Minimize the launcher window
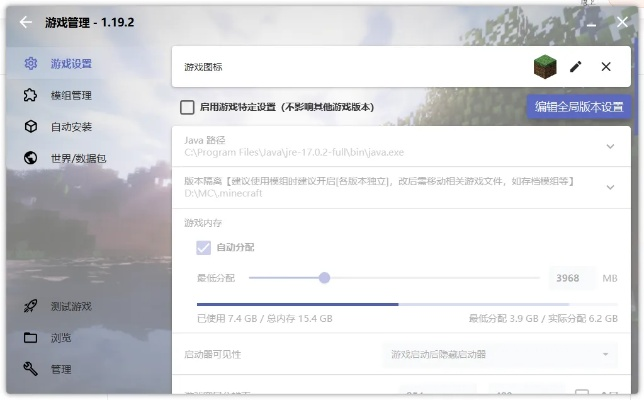The width and height of the screenshot is (644, 400). point(591,23)
